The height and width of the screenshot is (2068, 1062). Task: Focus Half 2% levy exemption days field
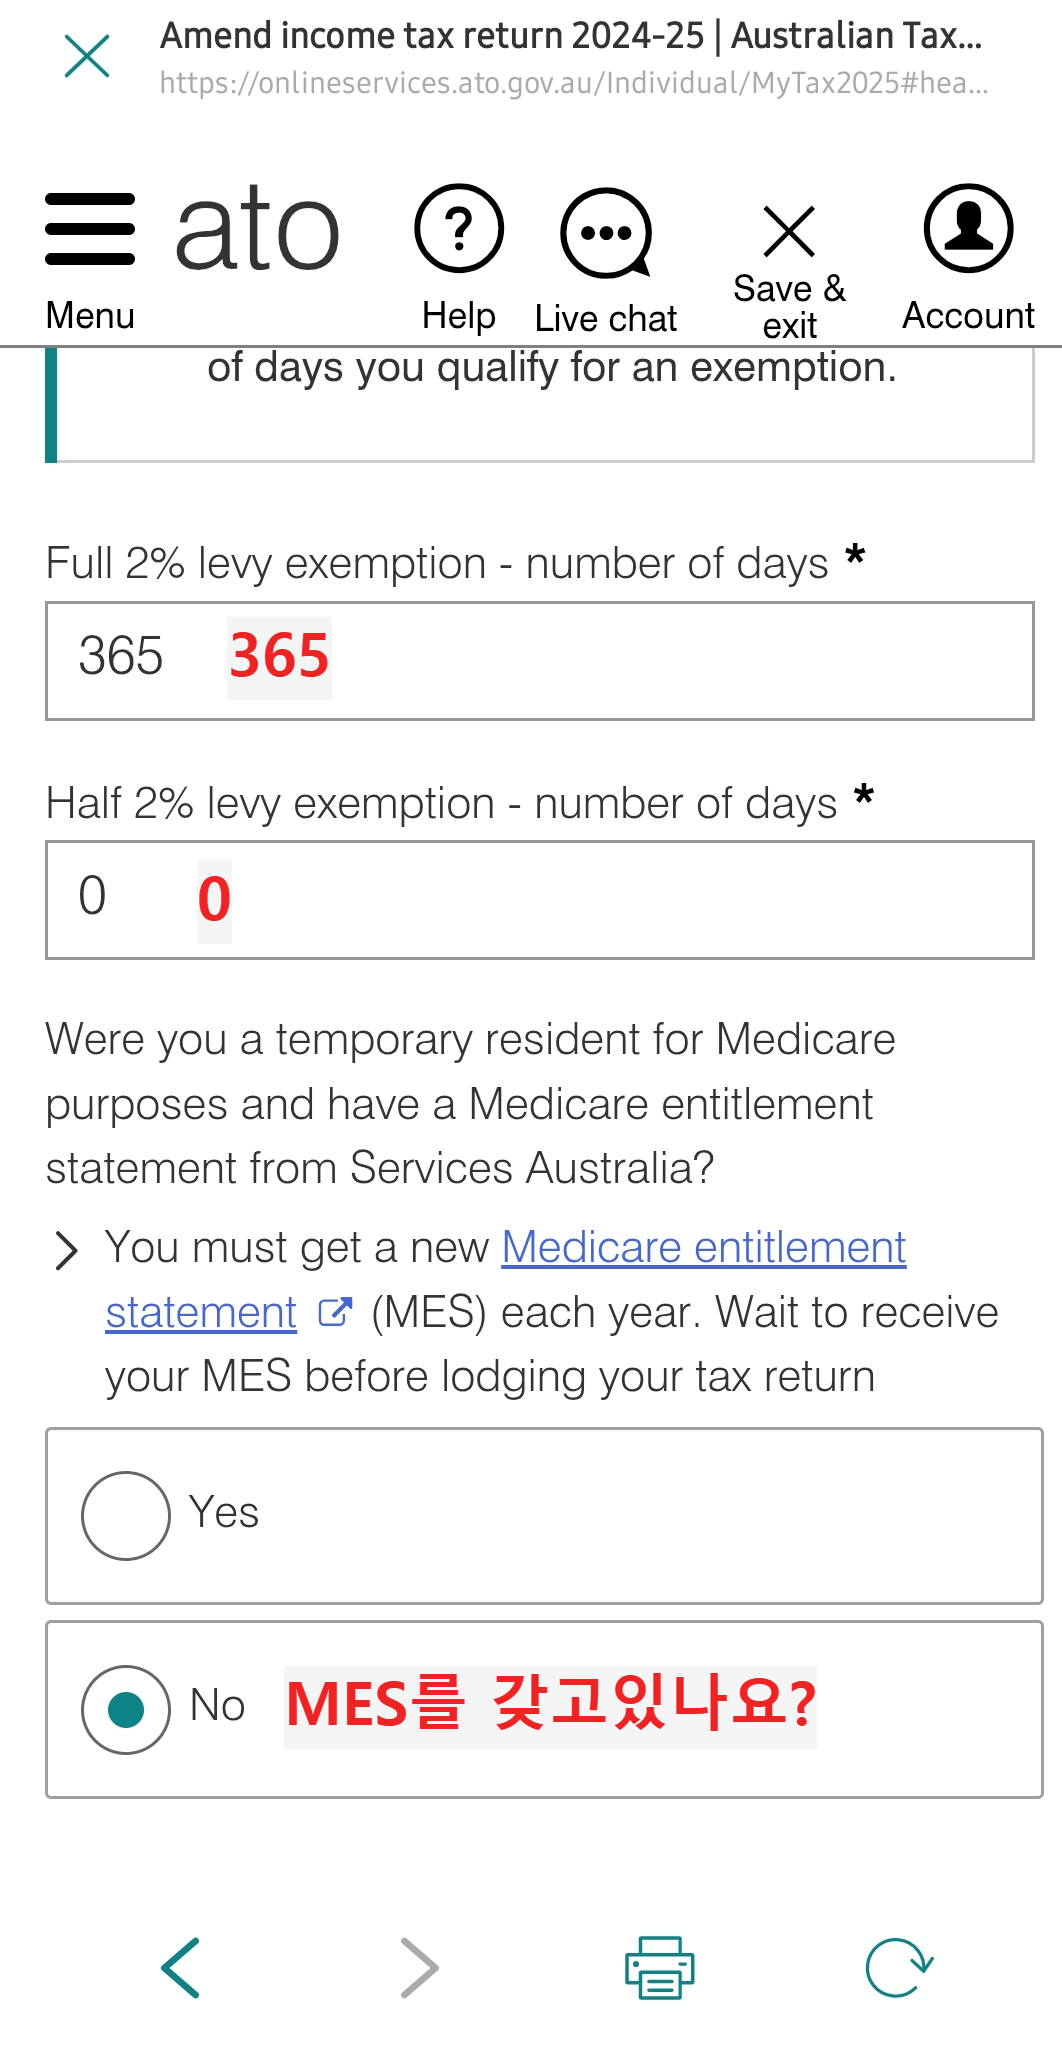click(x=540, y=900)
